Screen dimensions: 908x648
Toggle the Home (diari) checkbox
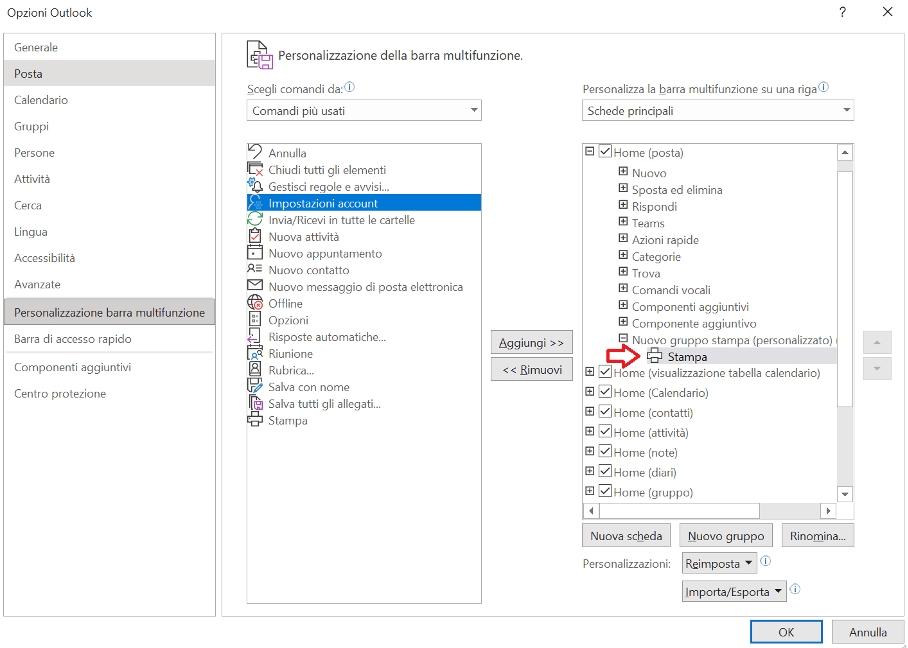click(x=605, y=471)
